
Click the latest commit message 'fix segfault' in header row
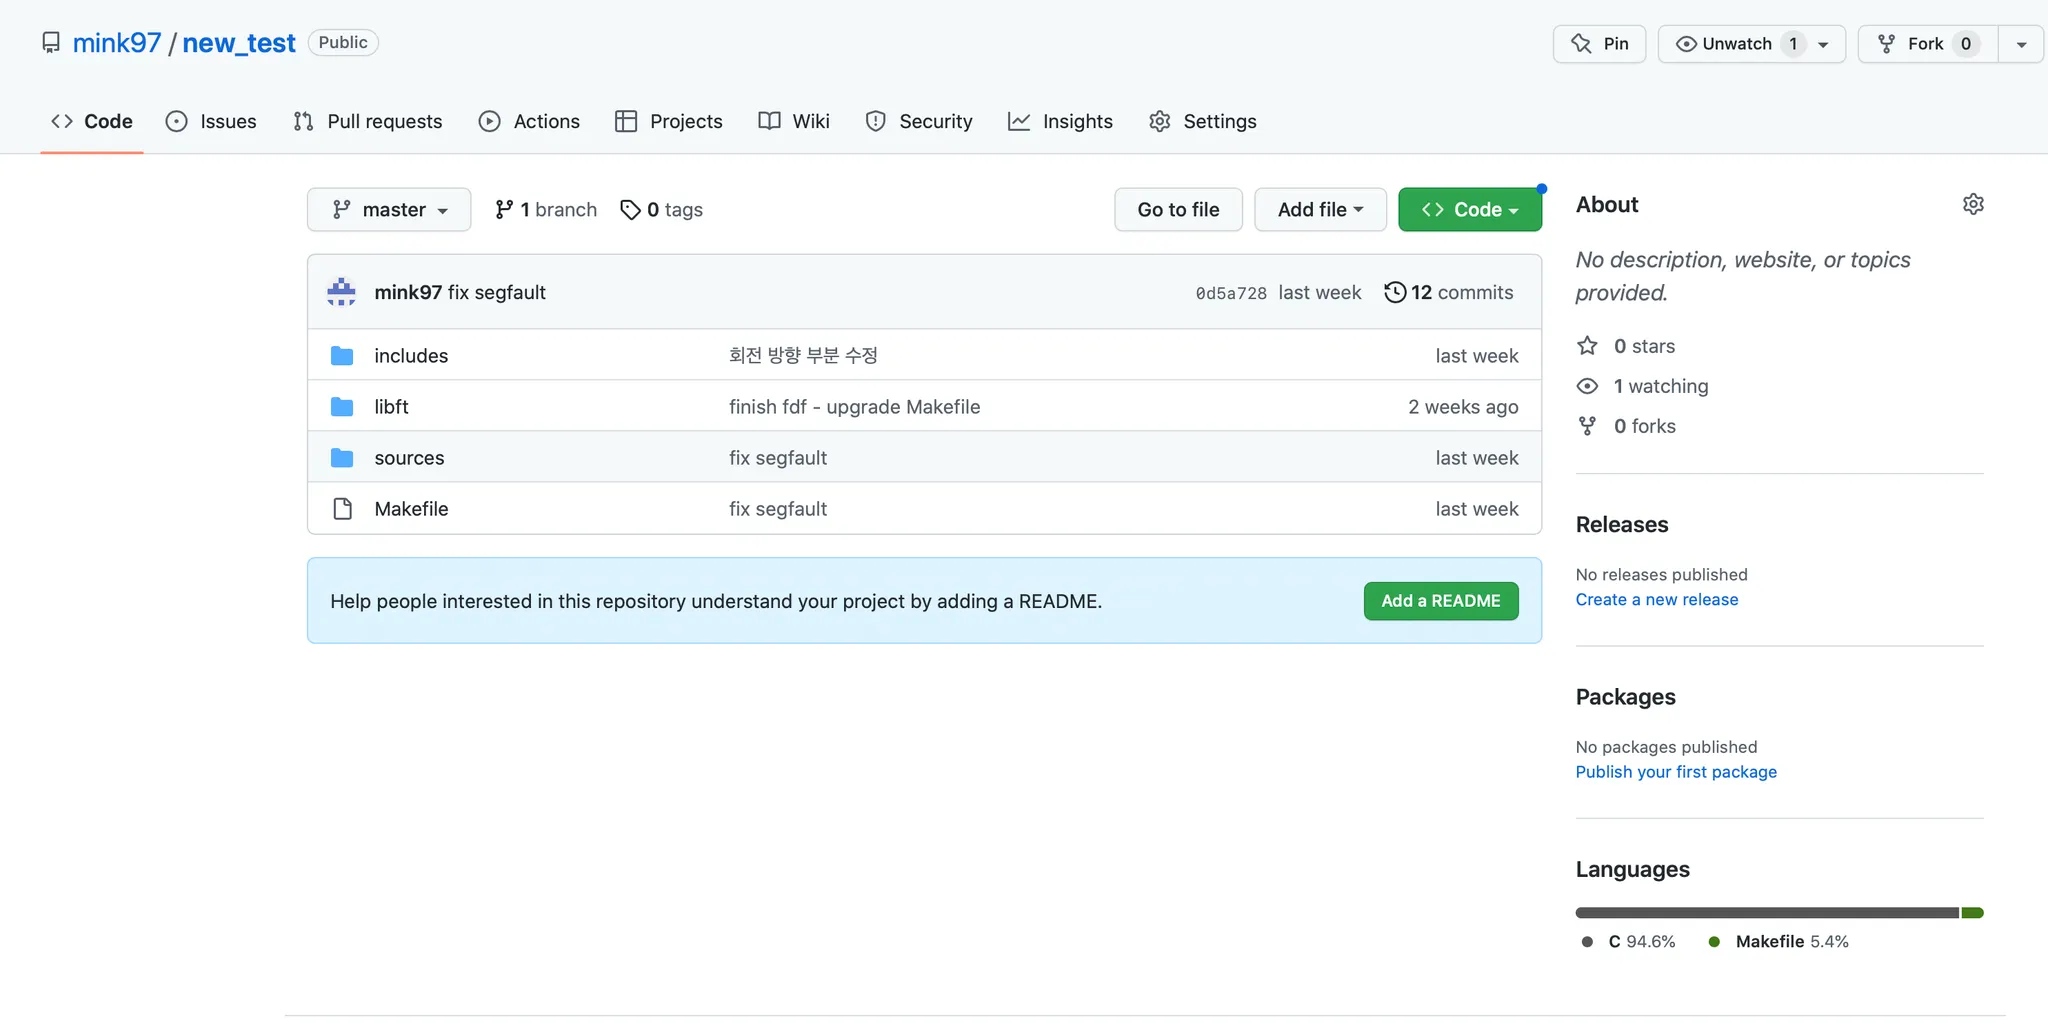pyautogui.click(x=497, y=292)
